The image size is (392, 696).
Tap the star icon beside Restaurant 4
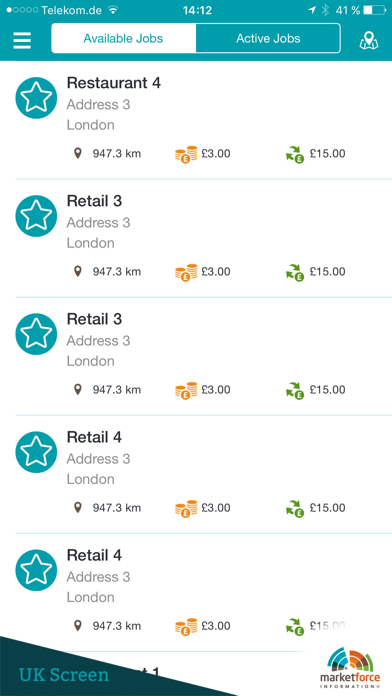point(36,98)
